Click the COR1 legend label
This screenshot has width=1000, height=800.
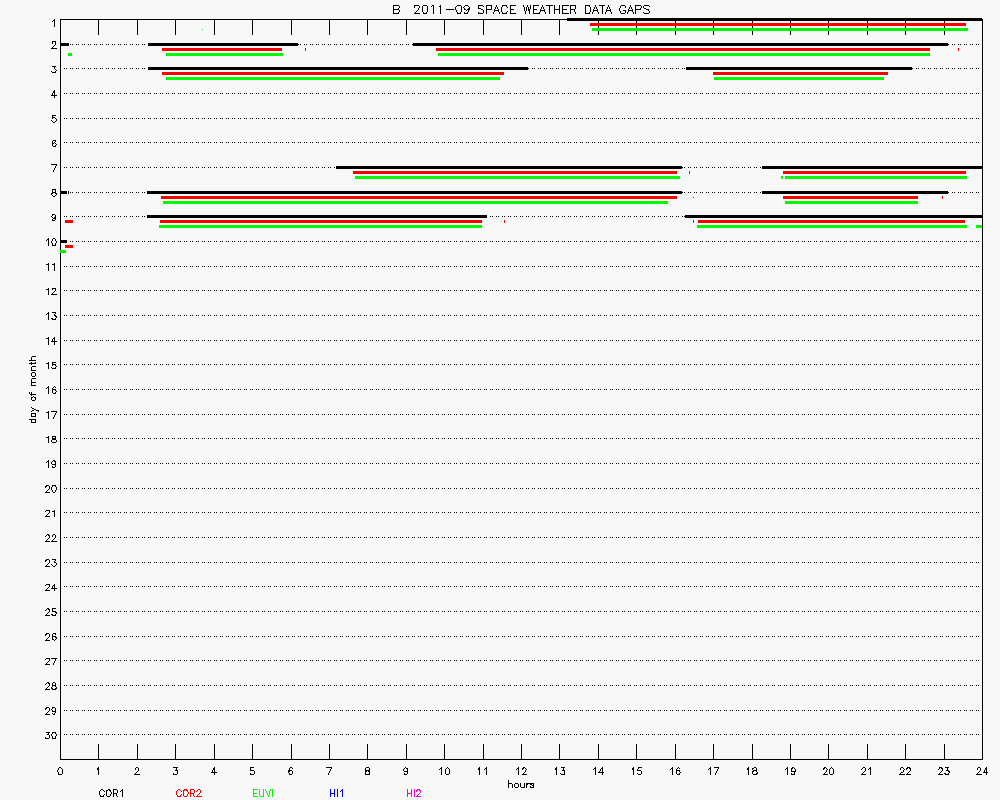point(110,793)
